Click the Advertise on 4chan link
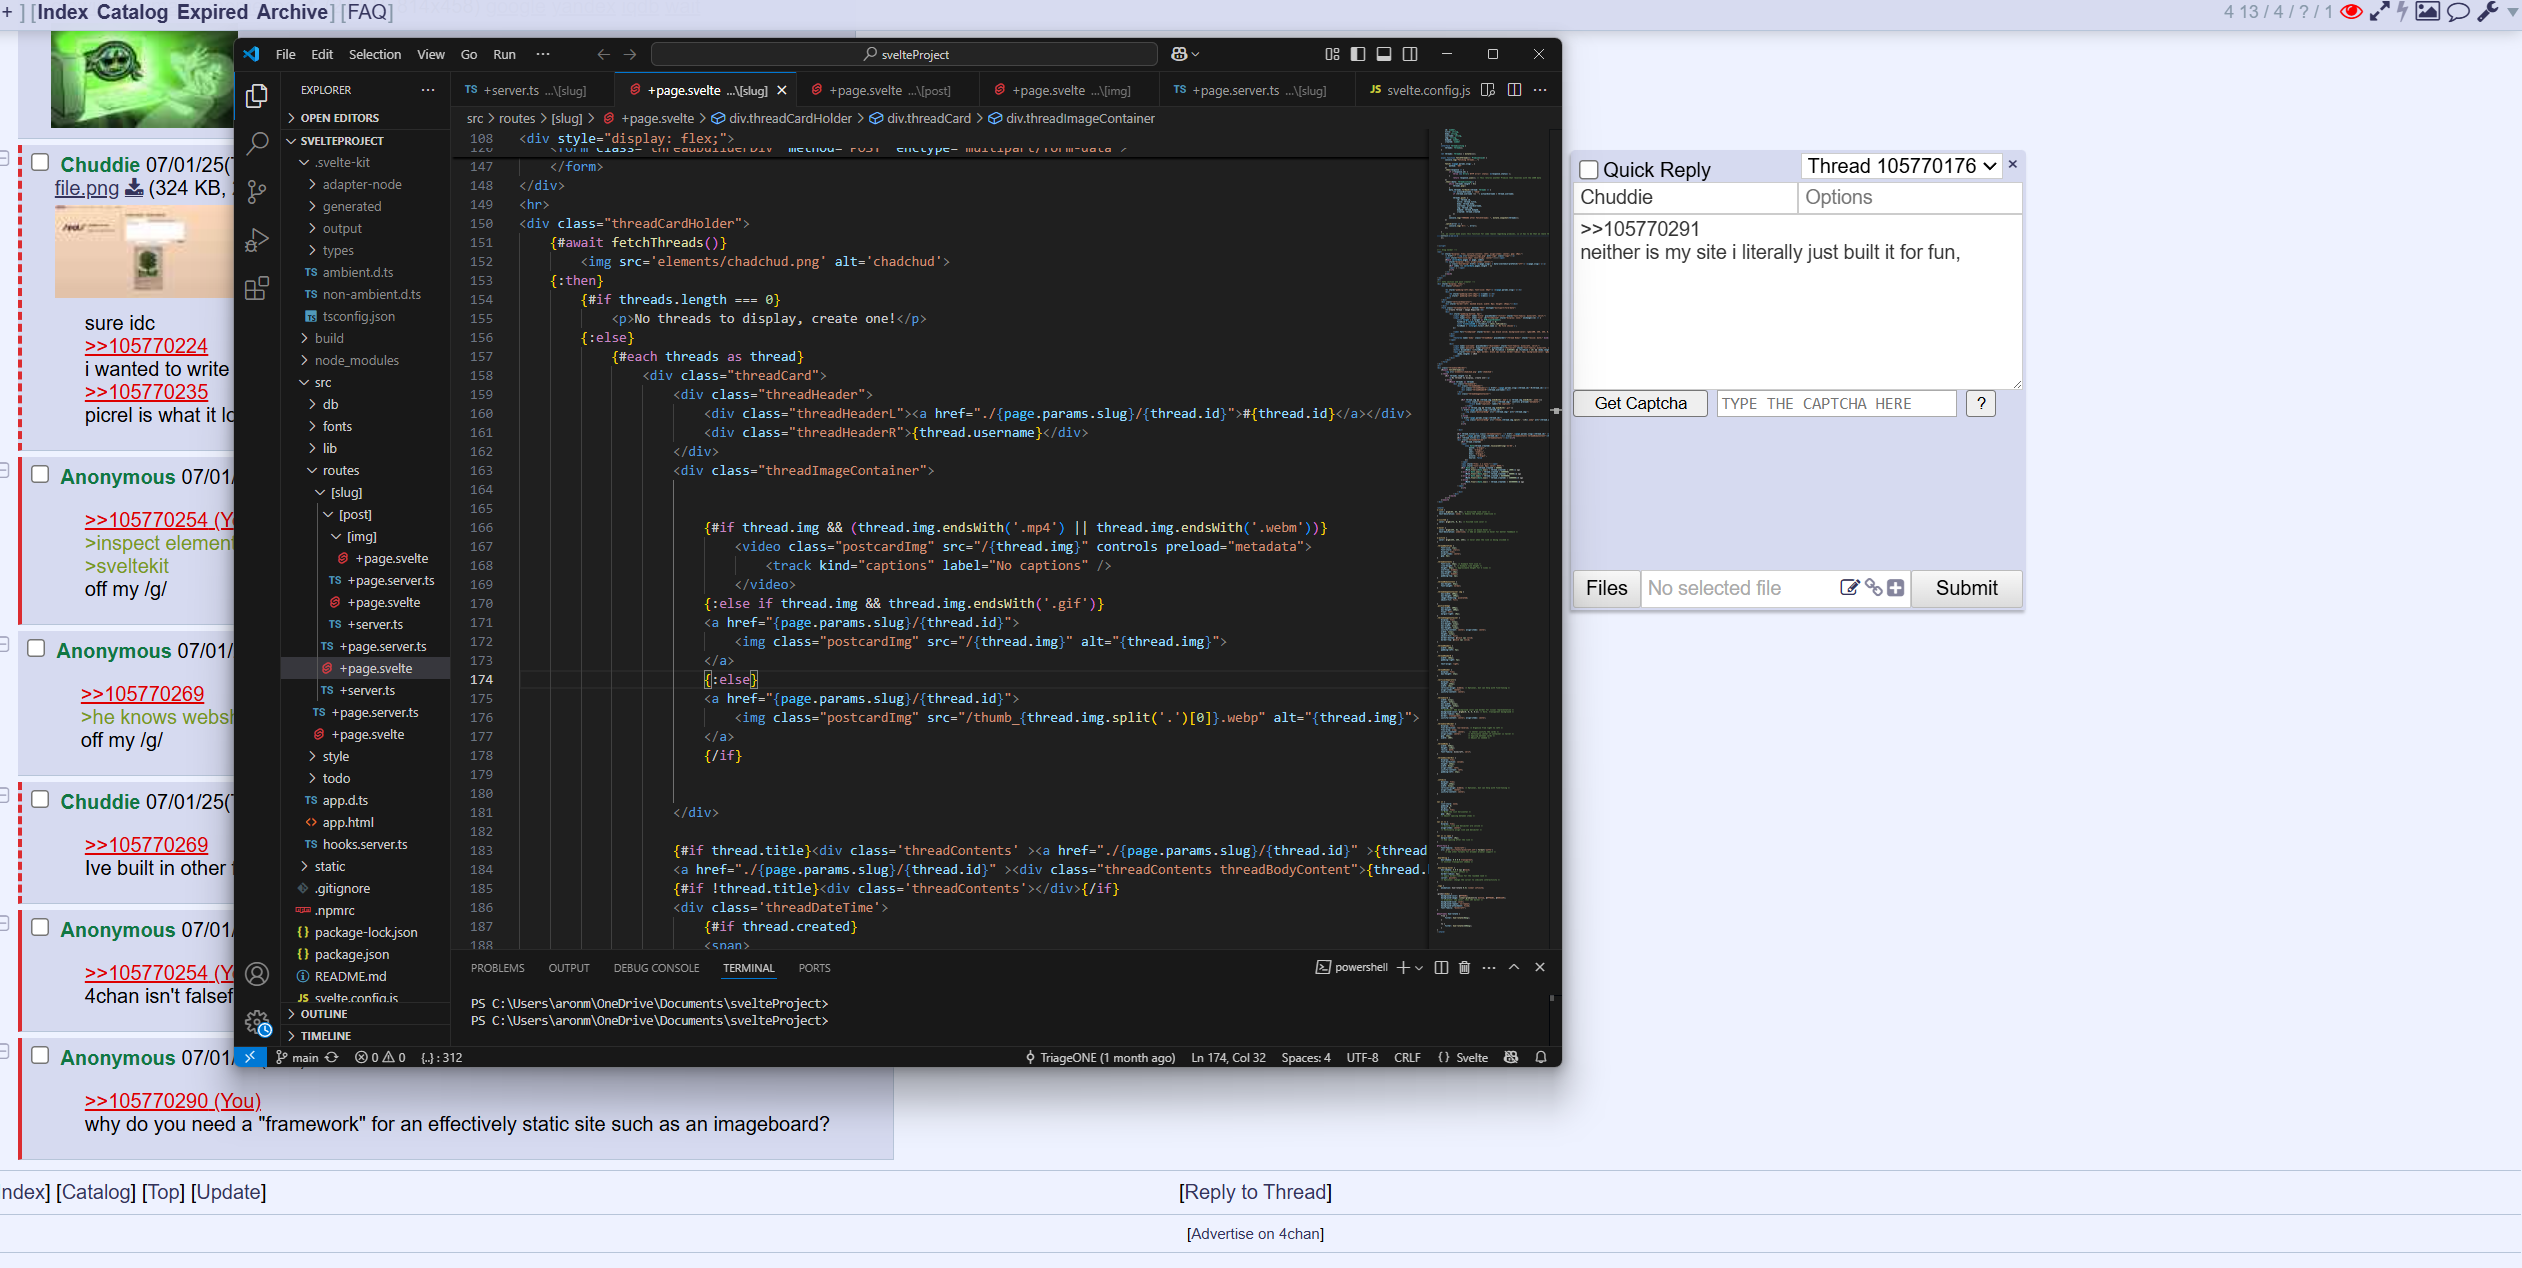2522x1268 pixels. pyautogui.click(x=1255, y=1234)
